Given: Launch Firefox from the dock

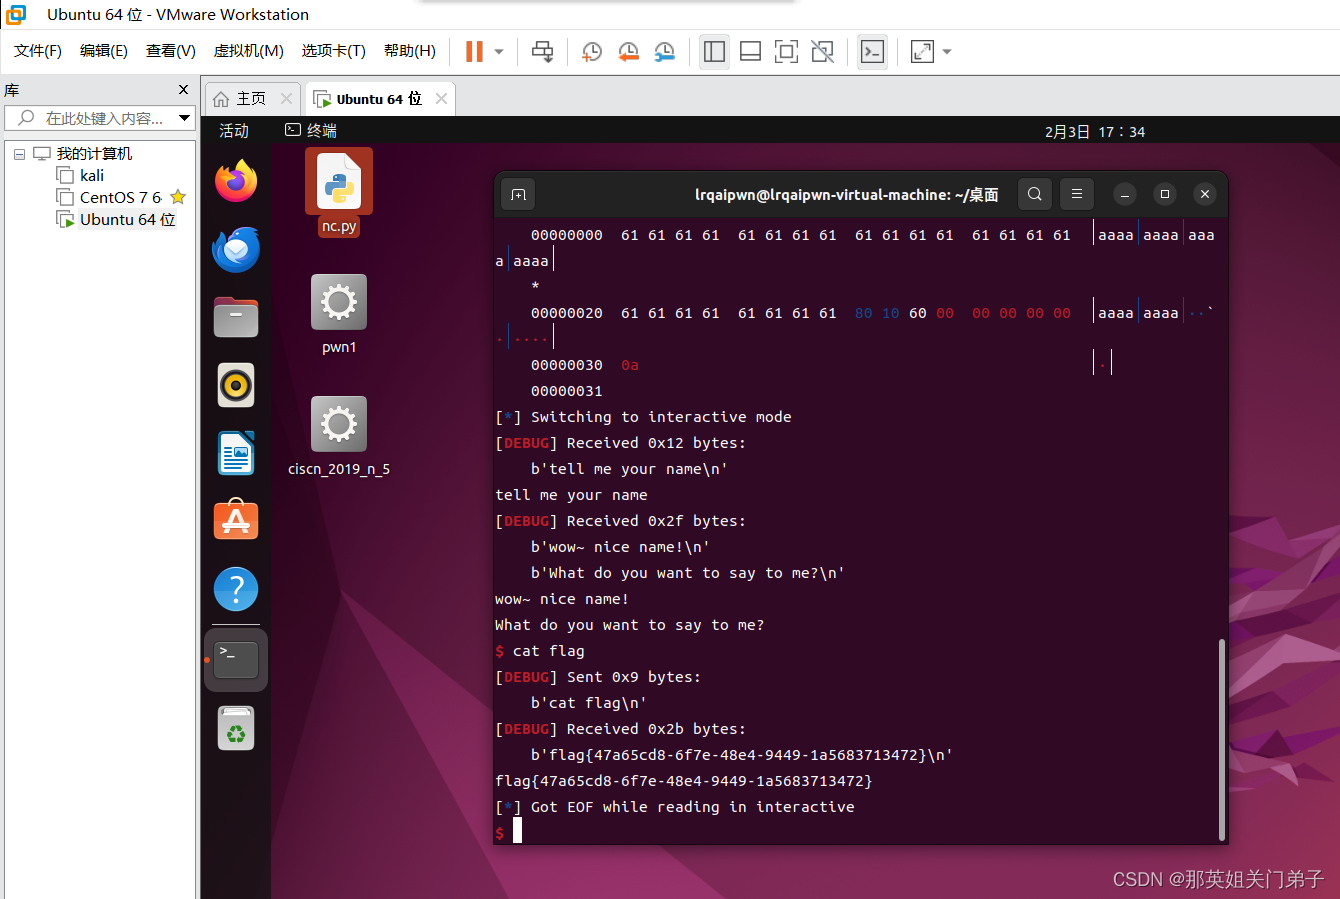Looking at the screenshot, I should pyautogui.click(x=236, y=181).
